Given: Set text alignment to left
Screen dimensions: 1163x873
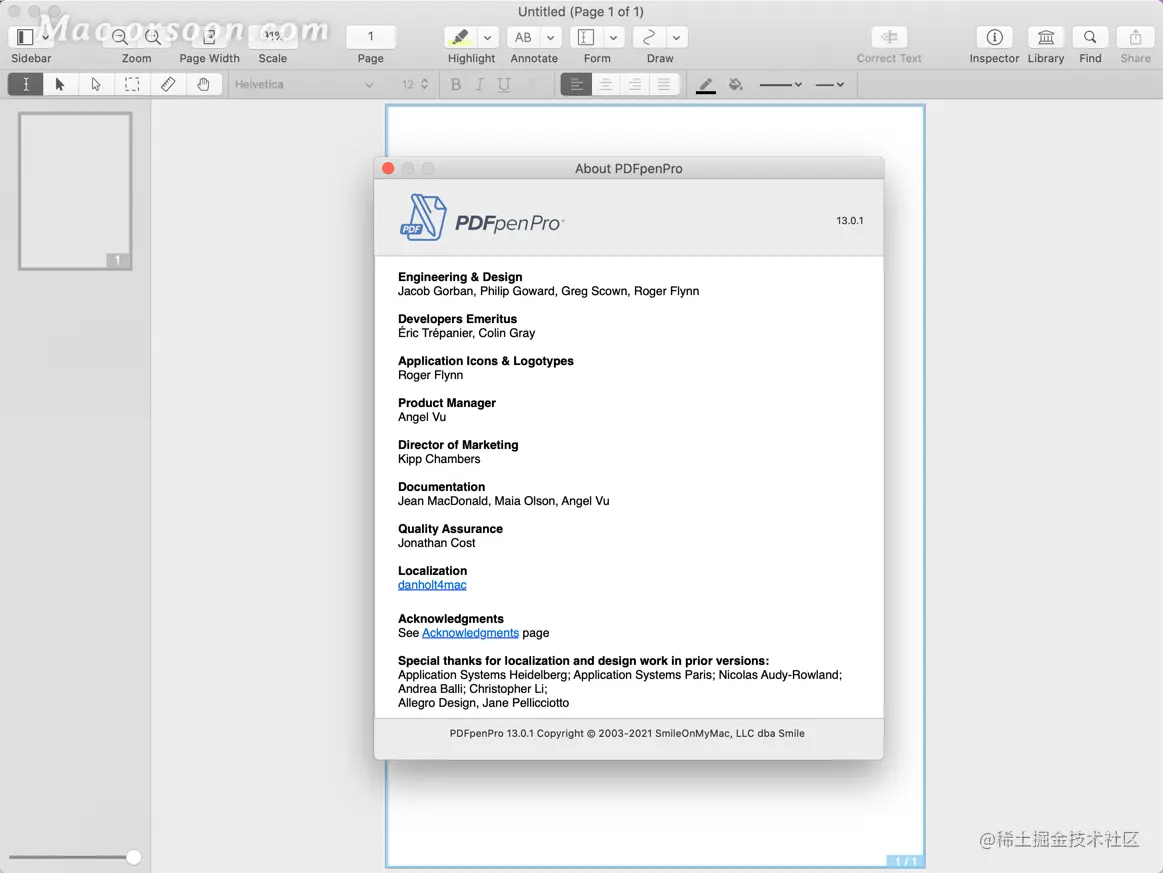Looking at the screenshot, I should [x=576, y=85].
